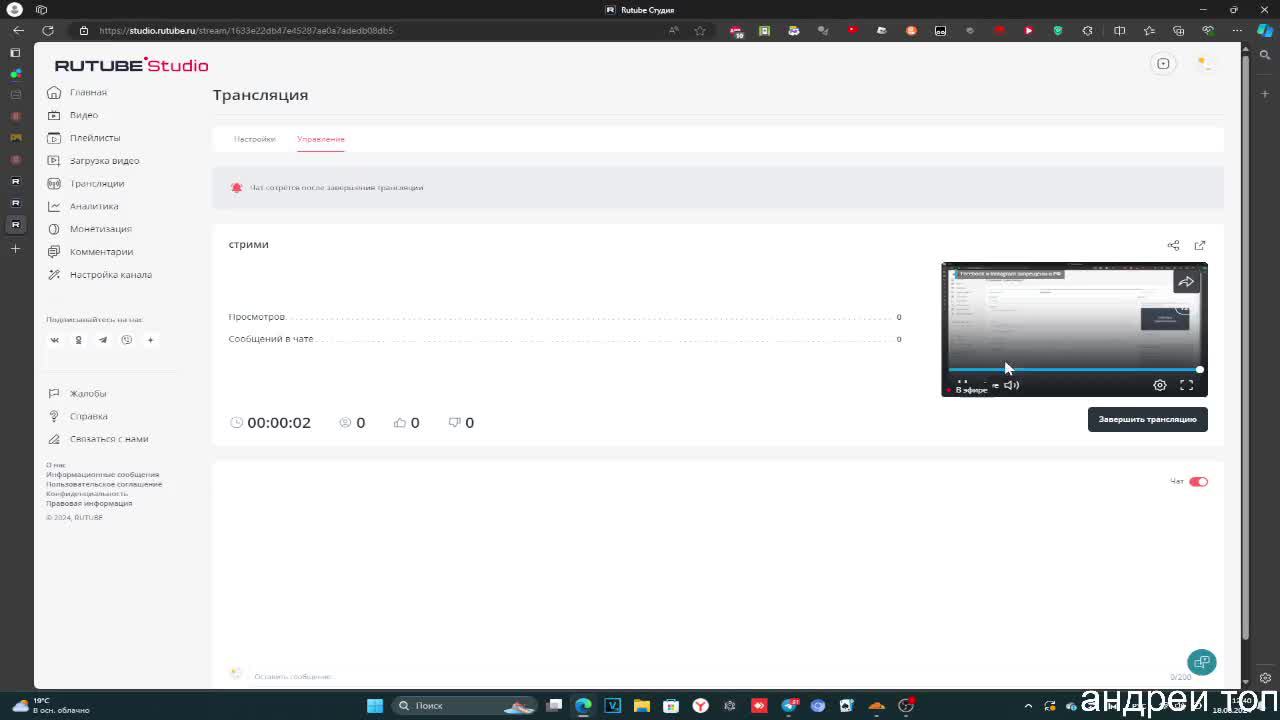Open a new vertical tab with plus
This screenshot has width=1280, height=720.
tap(15, 248)
